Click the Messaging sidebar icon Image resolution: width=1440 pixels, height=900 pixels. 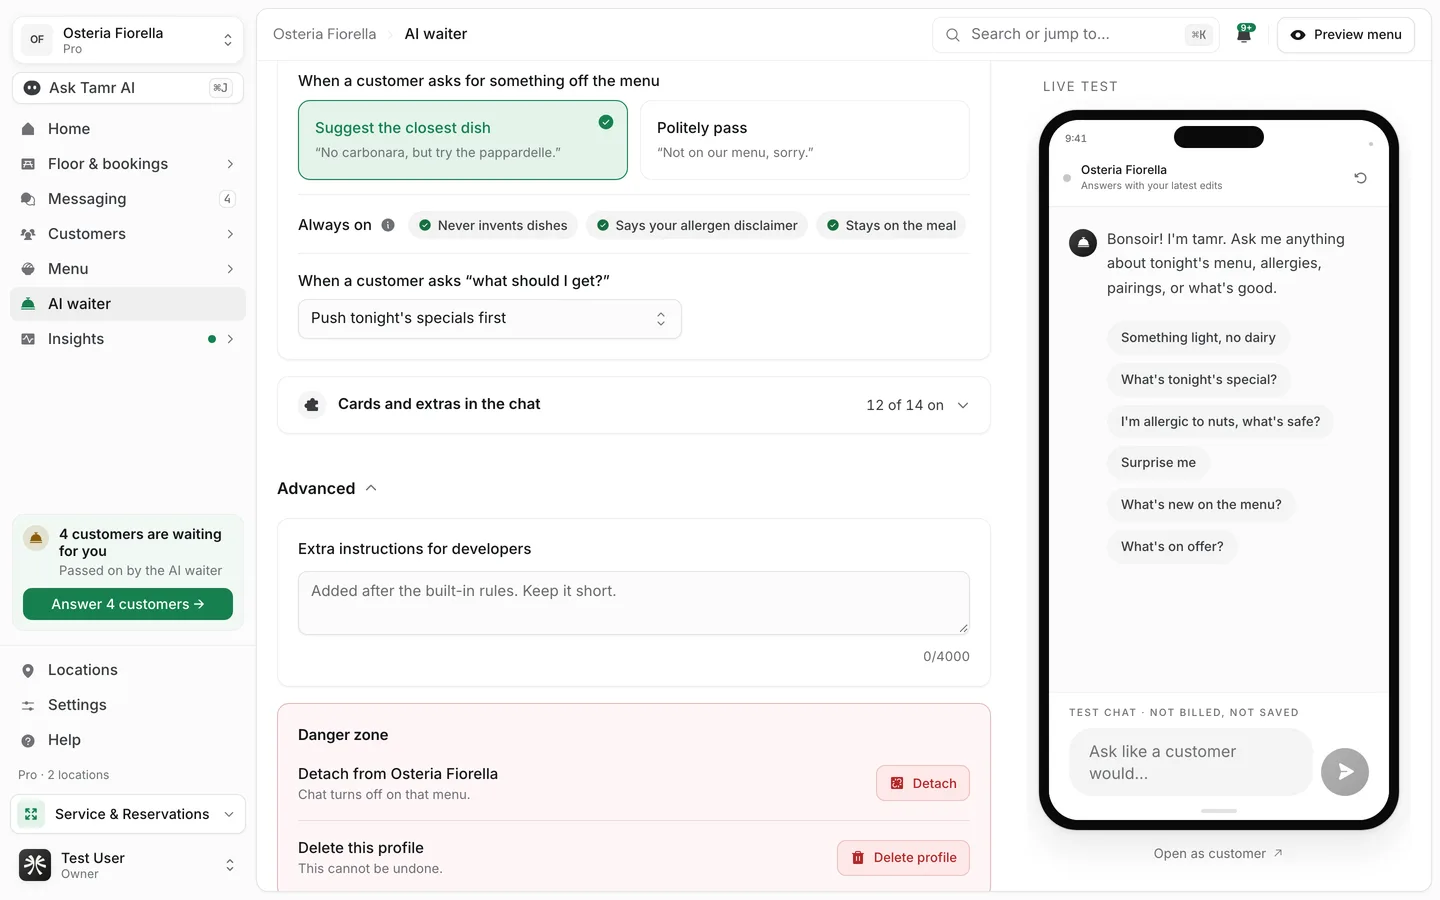28,199
